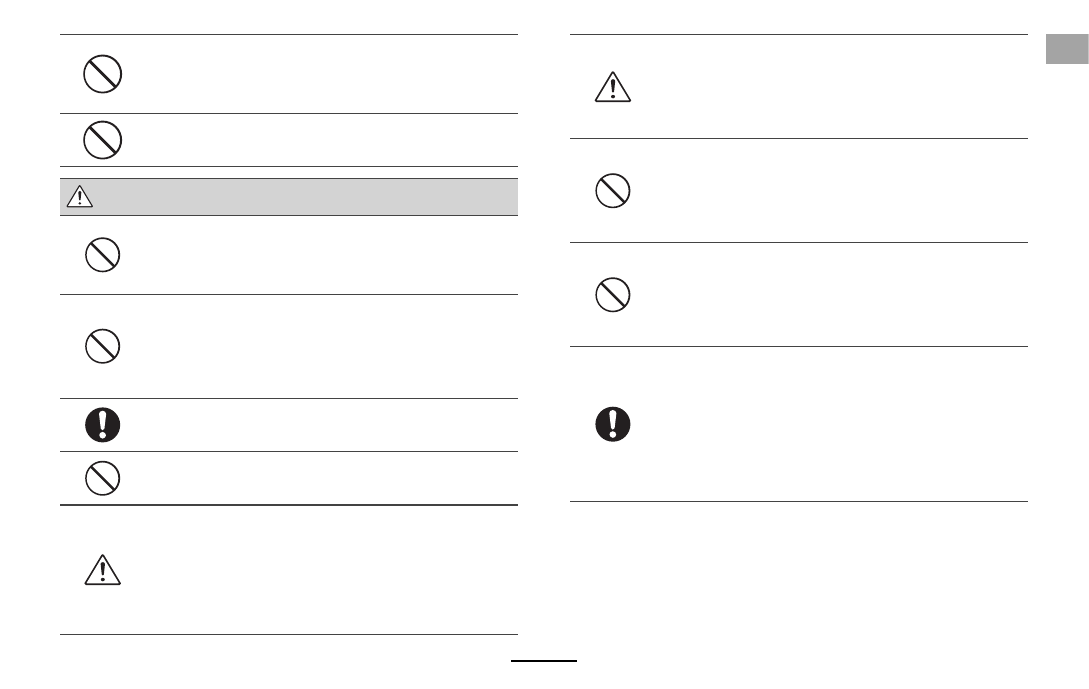
Task: Click the short black line at page bottom
Action: (x=544, y=661)
